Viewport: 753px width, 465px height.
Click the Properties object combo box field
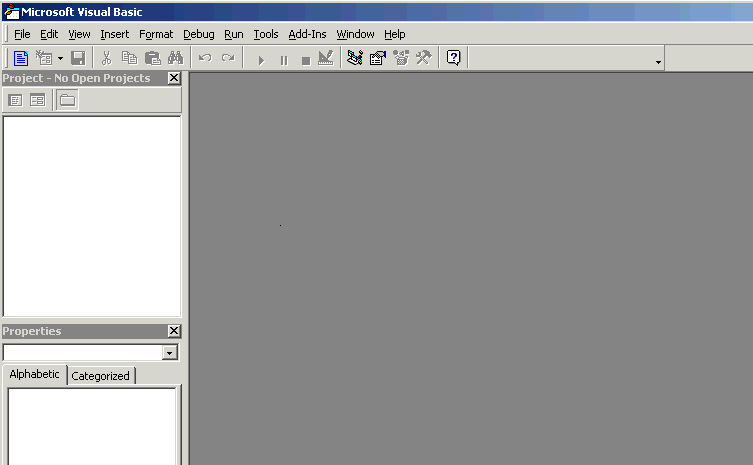pos(90,353)
